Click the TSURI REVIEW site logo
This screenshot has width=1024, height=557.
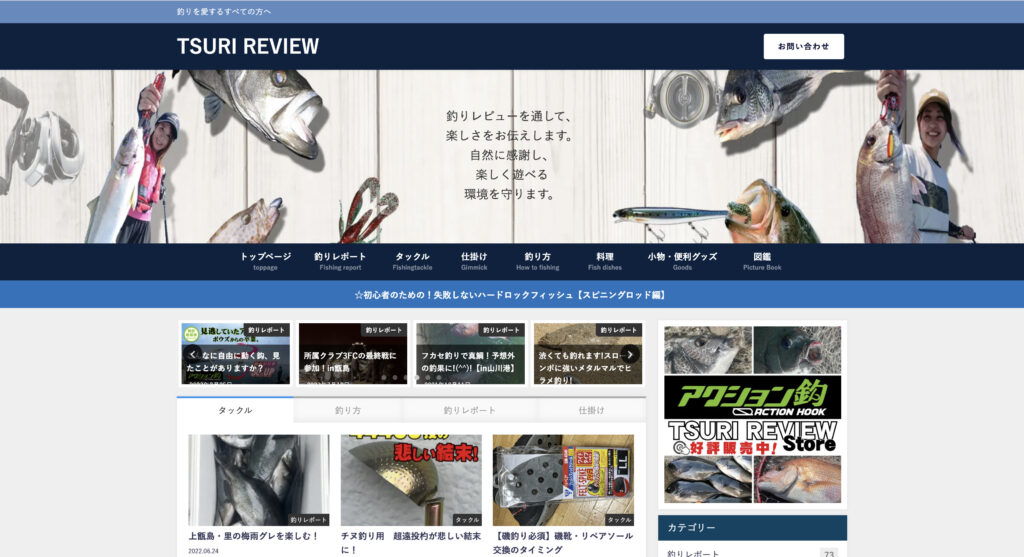click(x=248, y=46)
